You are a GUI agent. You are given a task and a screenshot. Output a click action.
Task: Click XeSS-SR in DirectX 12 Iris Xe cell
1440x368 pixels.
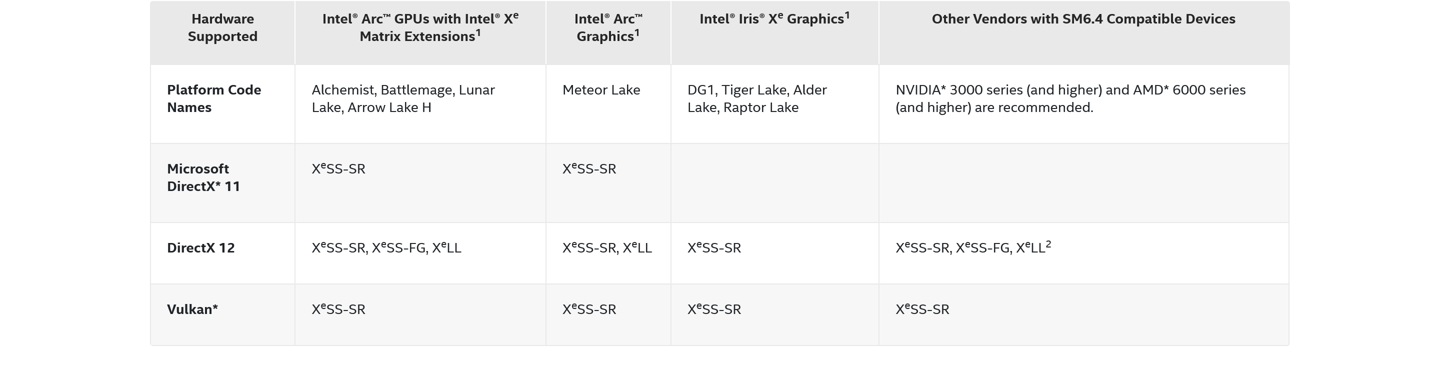point(715,247)
